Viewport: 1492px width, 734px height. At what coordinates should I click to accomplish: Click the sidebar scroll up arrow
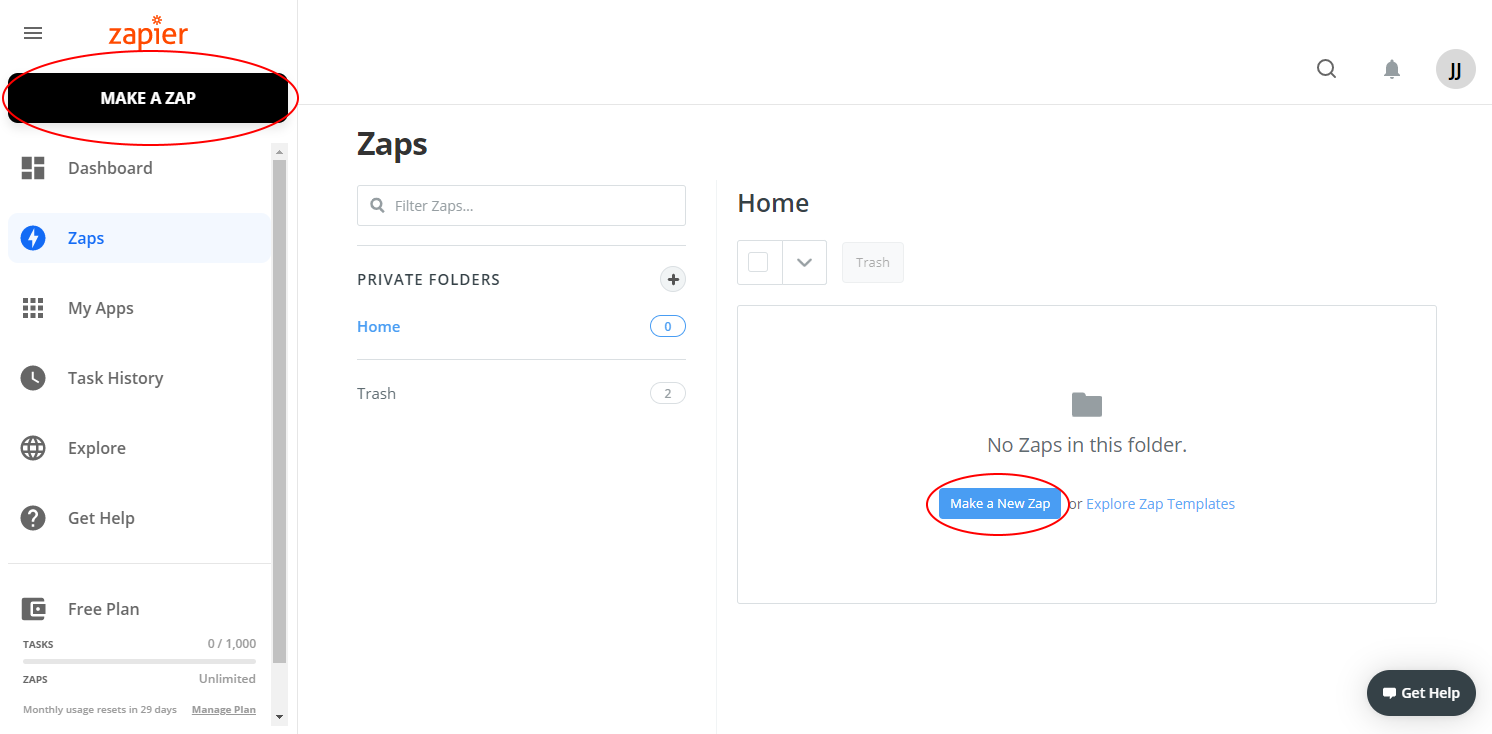point(279,151)
